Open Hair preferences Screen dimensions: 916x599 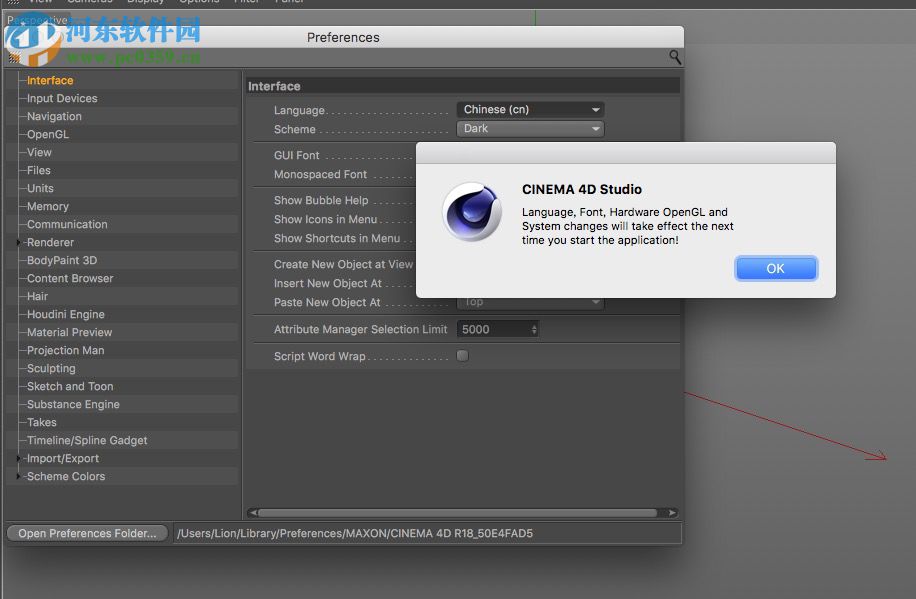tap(37, 296)
